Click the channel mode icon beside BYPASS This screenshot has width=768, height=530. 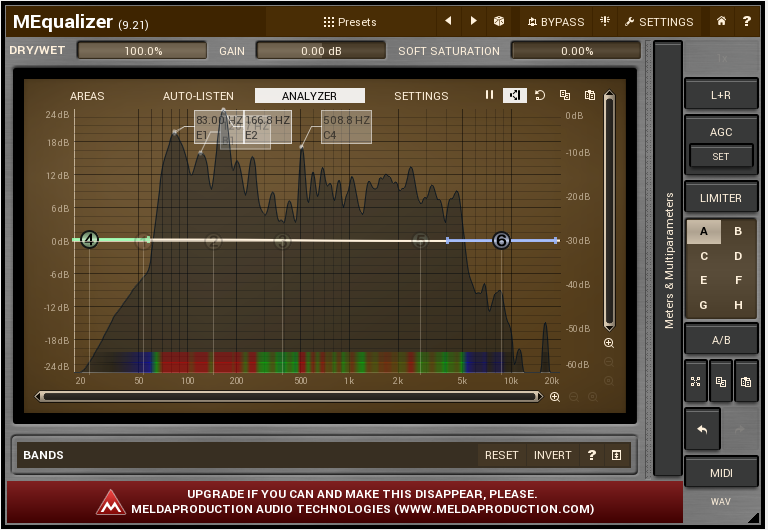(605, 21)
